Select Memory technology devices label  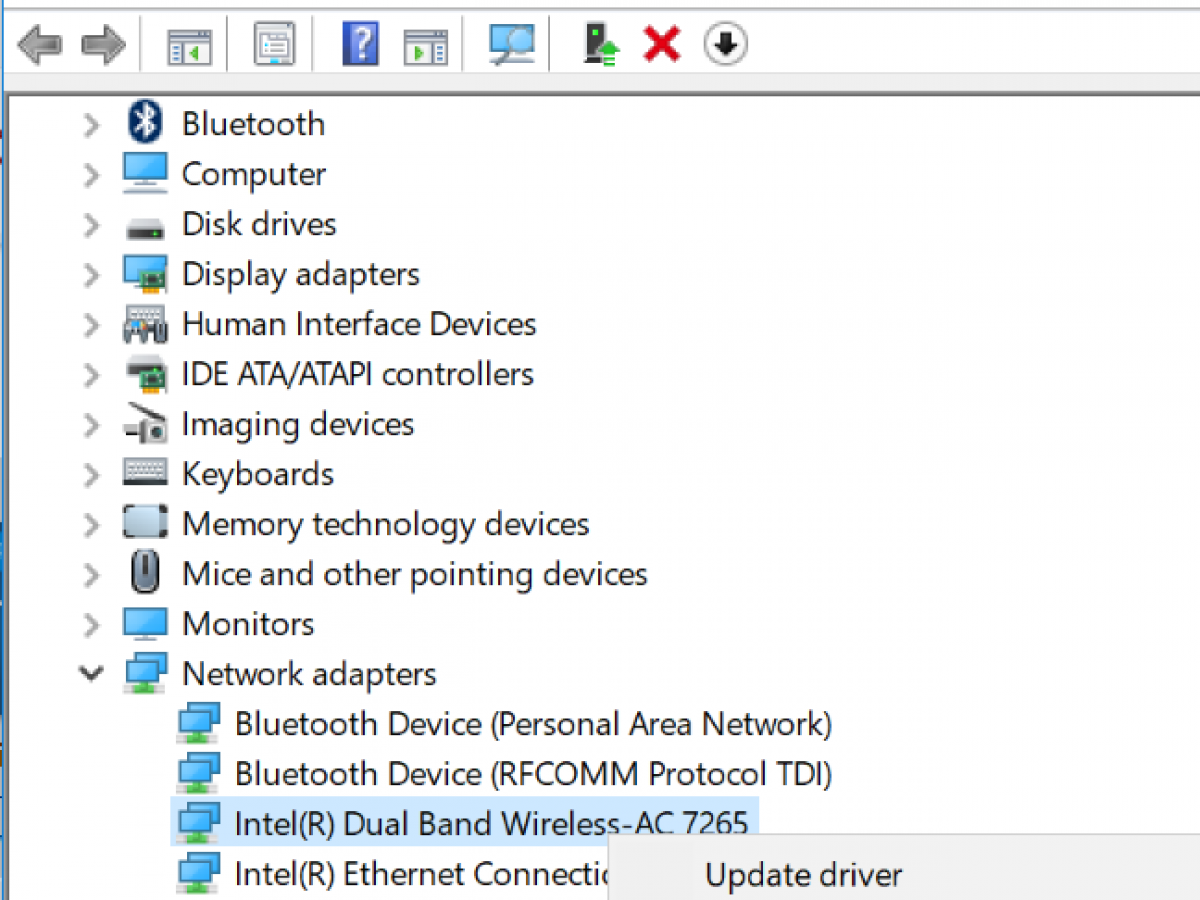386,524
